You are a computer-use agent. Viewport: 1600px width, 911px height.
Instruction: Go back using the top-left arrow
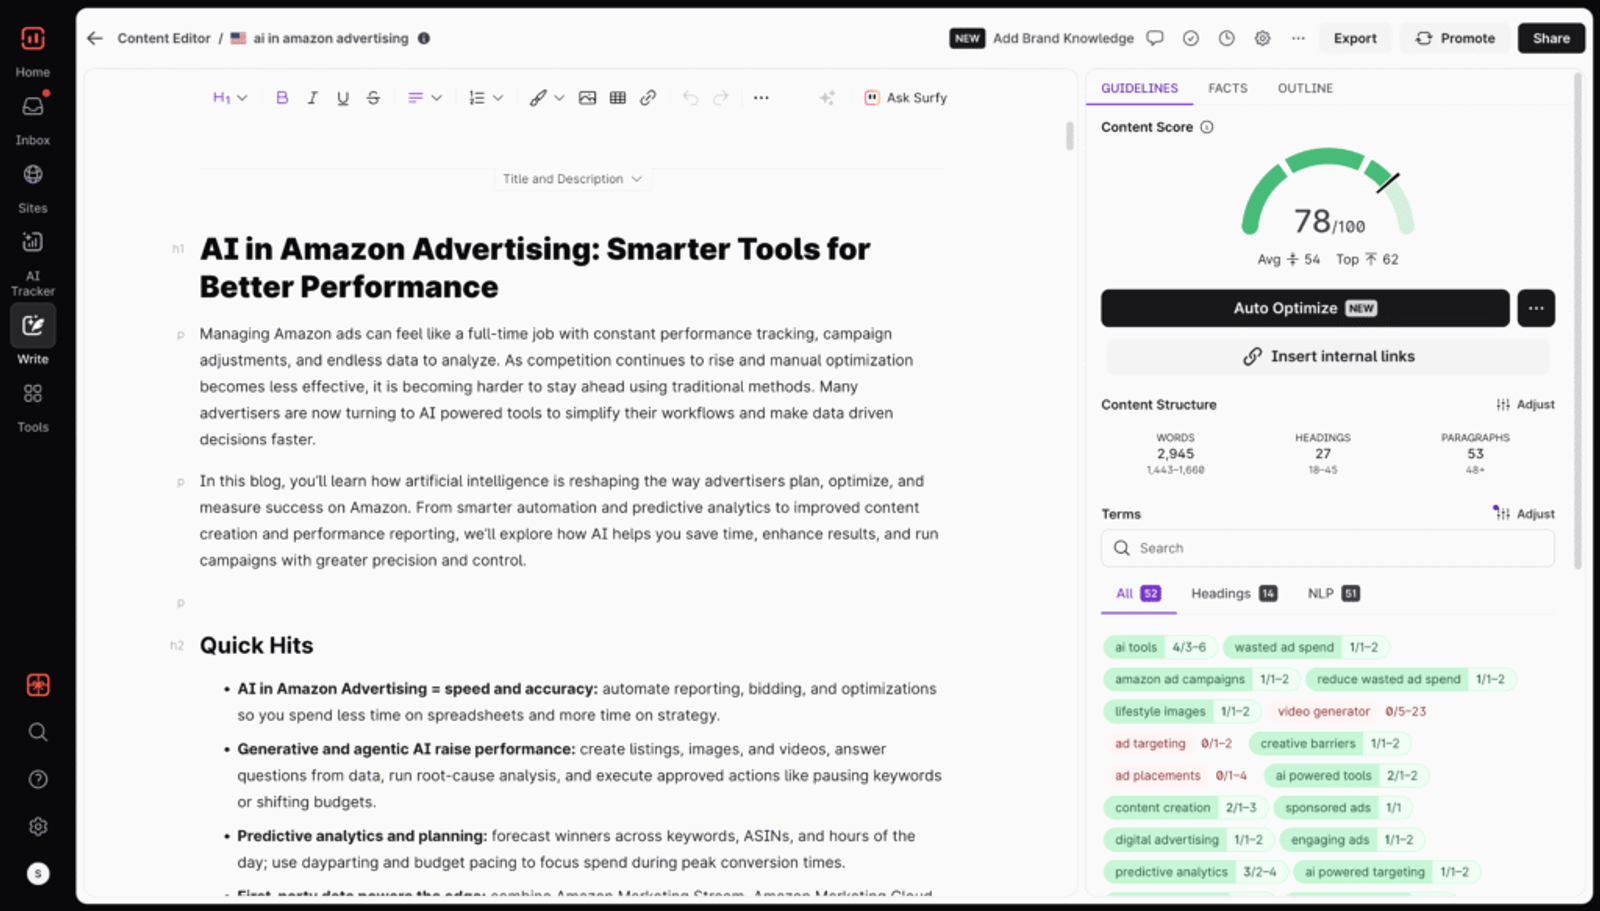click(95, 38)
